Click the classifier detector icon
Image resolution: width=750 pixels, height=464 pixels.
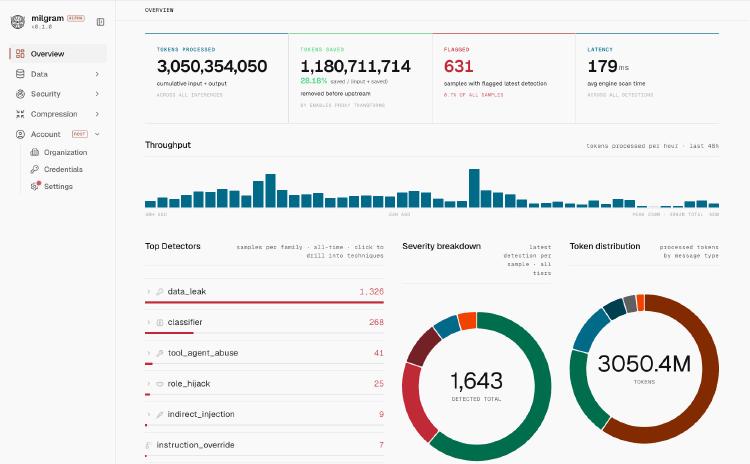160,322
